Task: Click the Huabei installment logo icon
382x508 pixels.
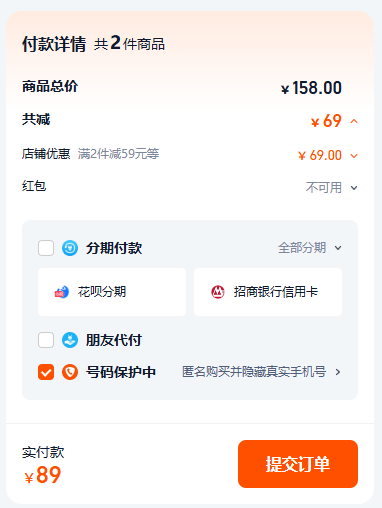Action: (x=62, y=292)
